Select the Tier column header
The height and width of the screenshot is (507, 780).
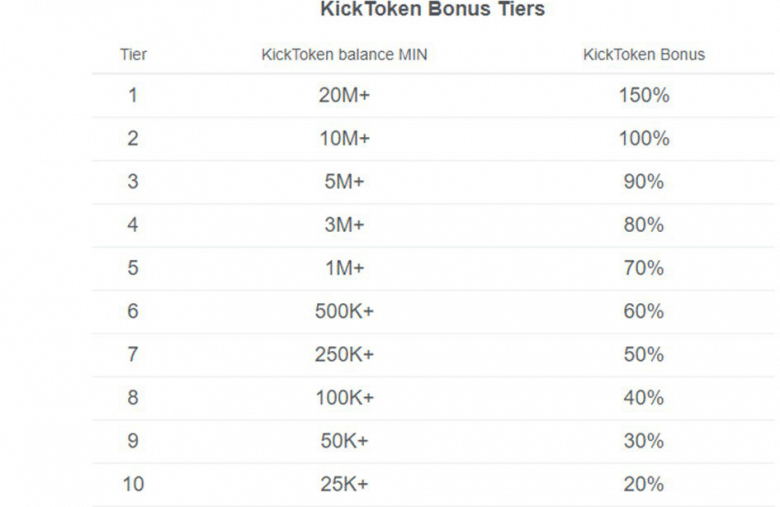coord(133,54)
